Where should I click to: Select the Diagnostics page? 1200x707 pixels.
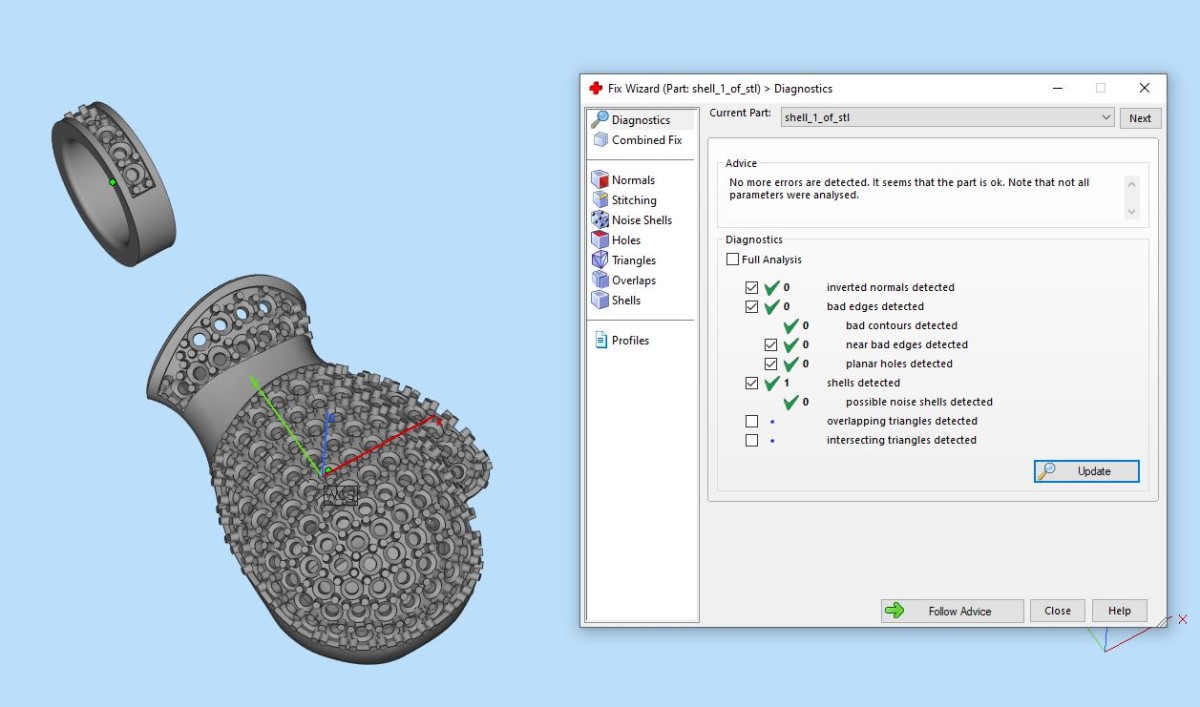point(640,120)
